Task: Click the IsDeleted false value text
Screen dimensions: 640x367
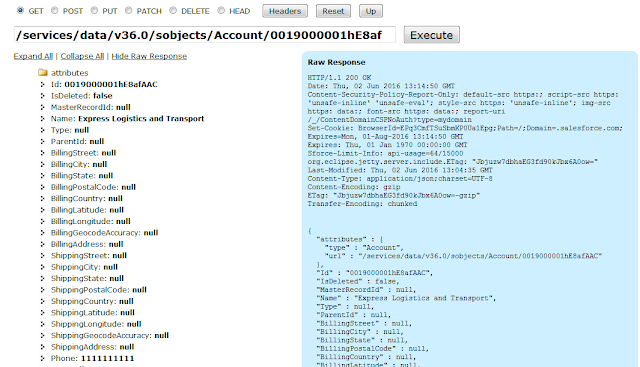Action: 102,96
